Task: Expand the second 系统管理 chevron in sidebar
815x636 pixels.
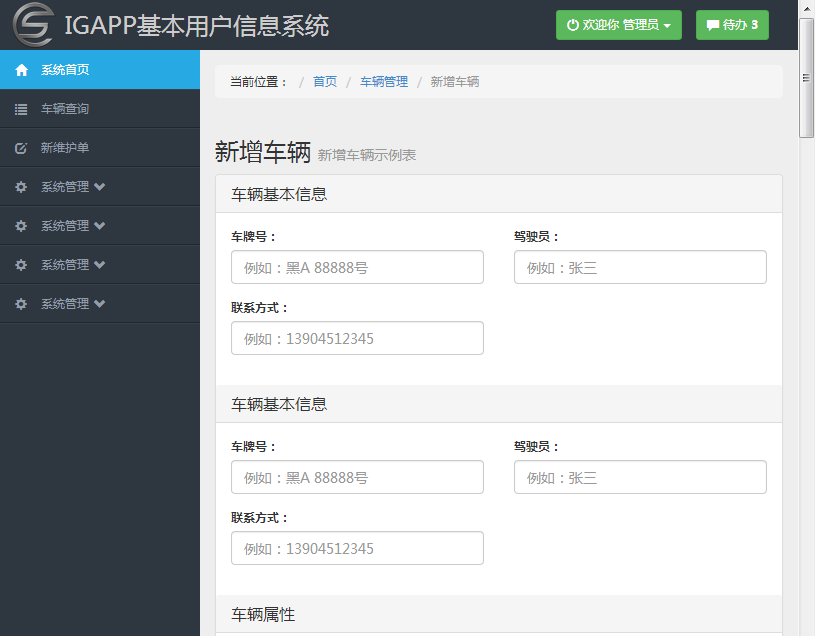Action: 100,226
